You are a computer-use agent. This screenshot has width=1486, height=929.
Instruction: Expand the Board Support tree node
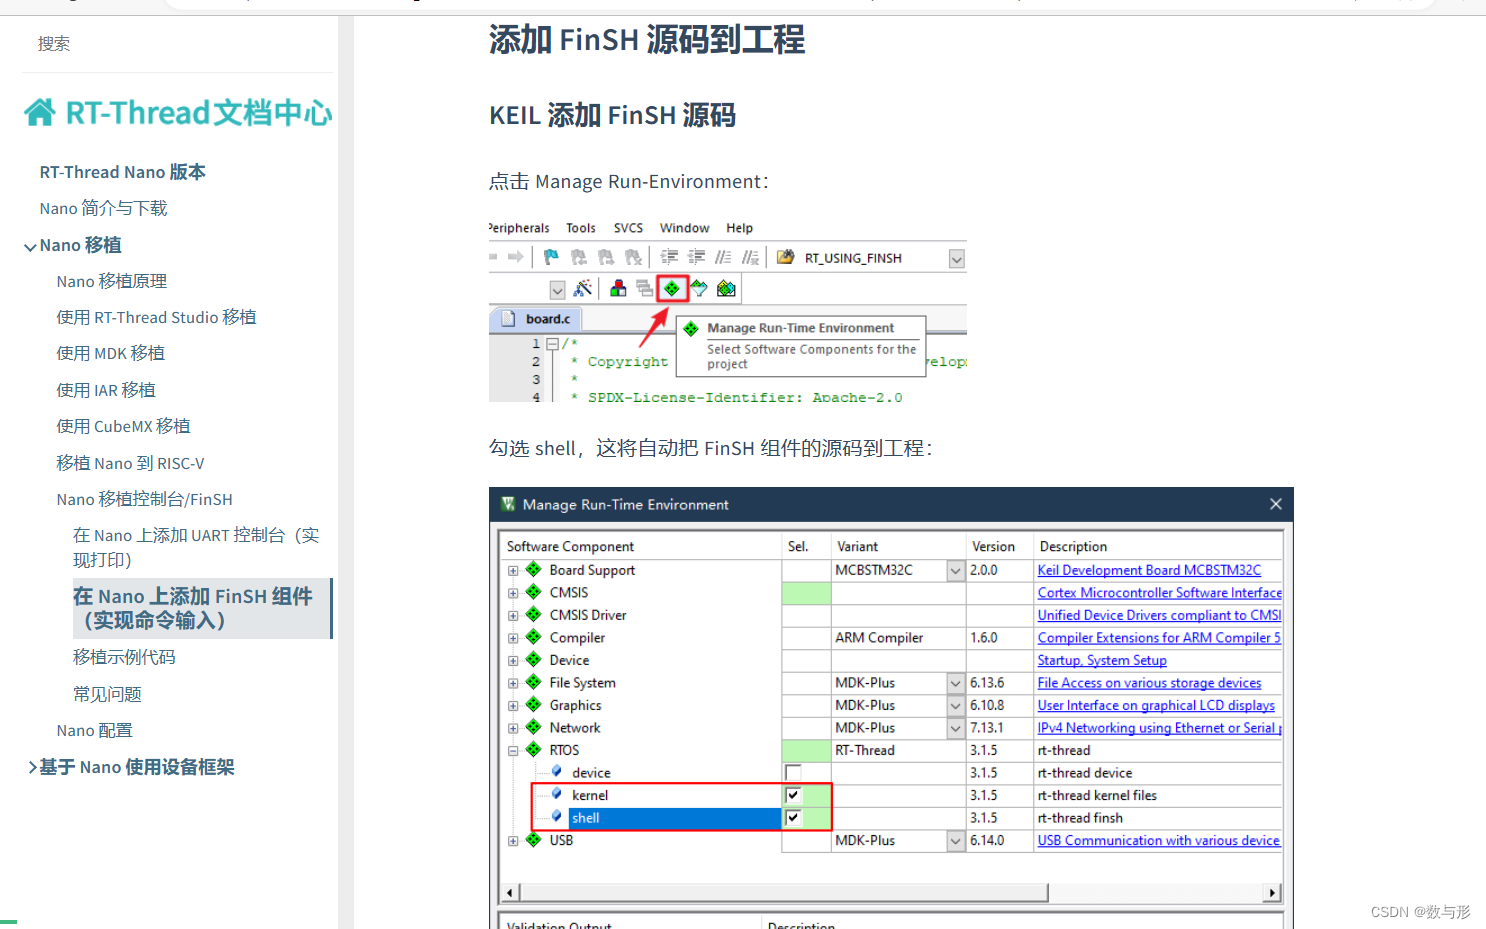(x=513, y=571)
